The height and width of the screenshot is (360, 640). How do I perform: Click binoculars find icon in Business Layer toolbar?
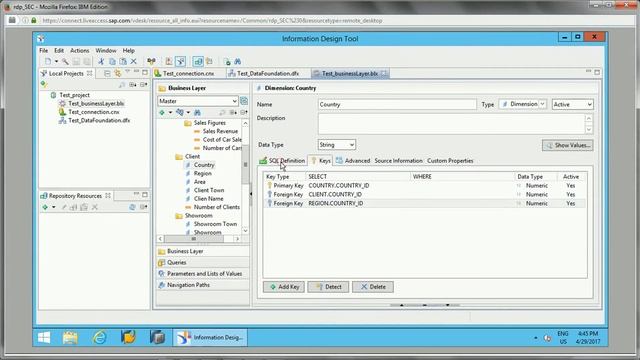197,112
